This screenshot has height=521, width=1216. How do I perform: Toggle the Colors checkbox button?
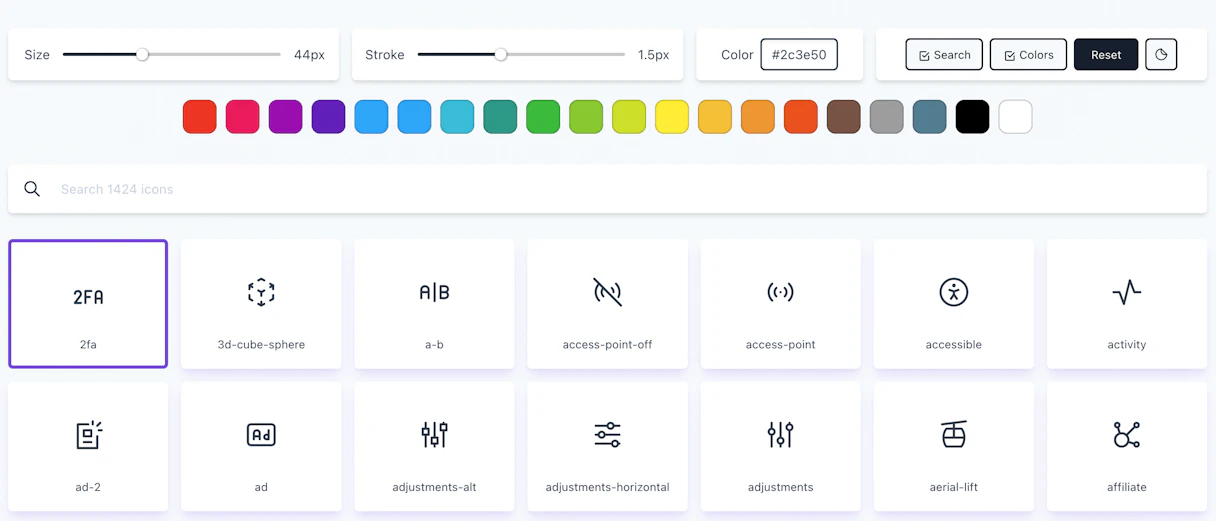(1028, 55)
